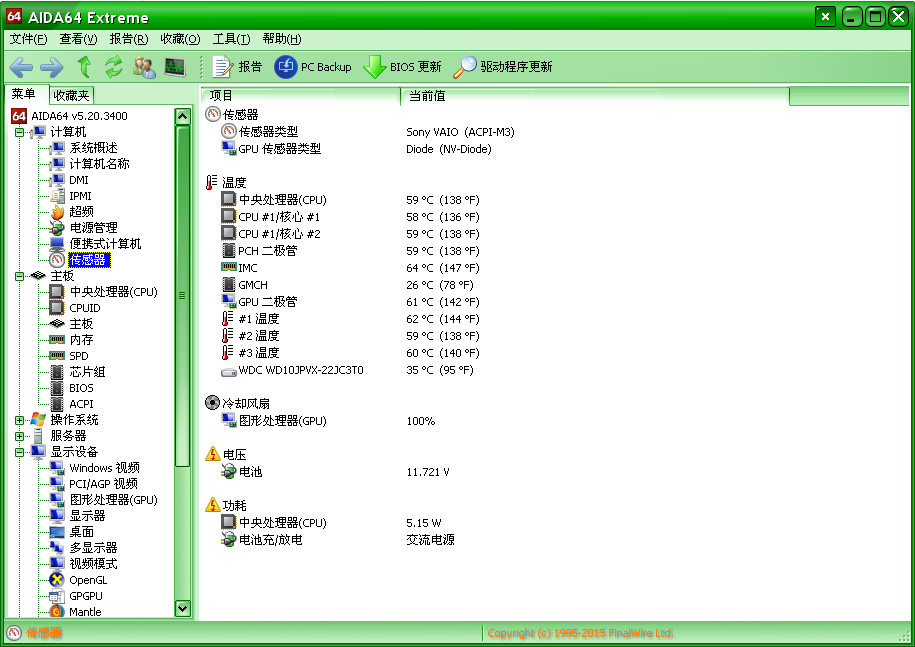Image resolution: width=915 pixels, height=647 pixels.
Task: Select 内存 in the tree
Action: click(x=81, y=340)
